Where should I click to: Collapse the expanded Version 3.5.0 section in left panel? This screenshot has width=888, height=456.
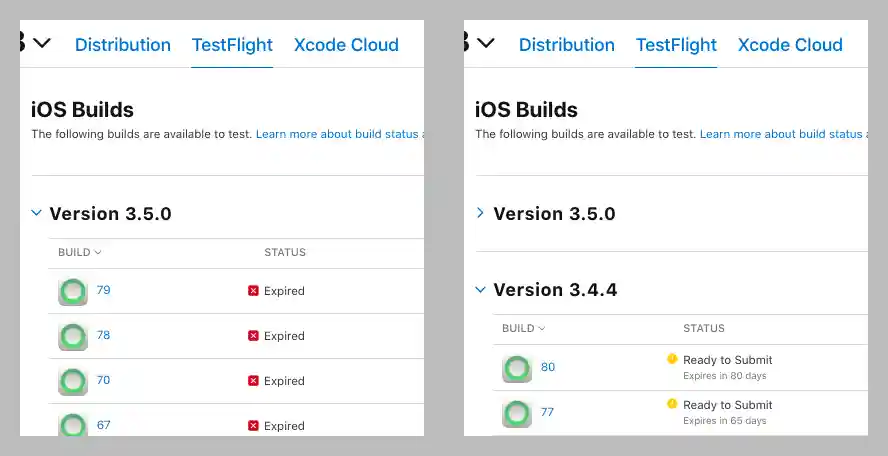point(36,213)
